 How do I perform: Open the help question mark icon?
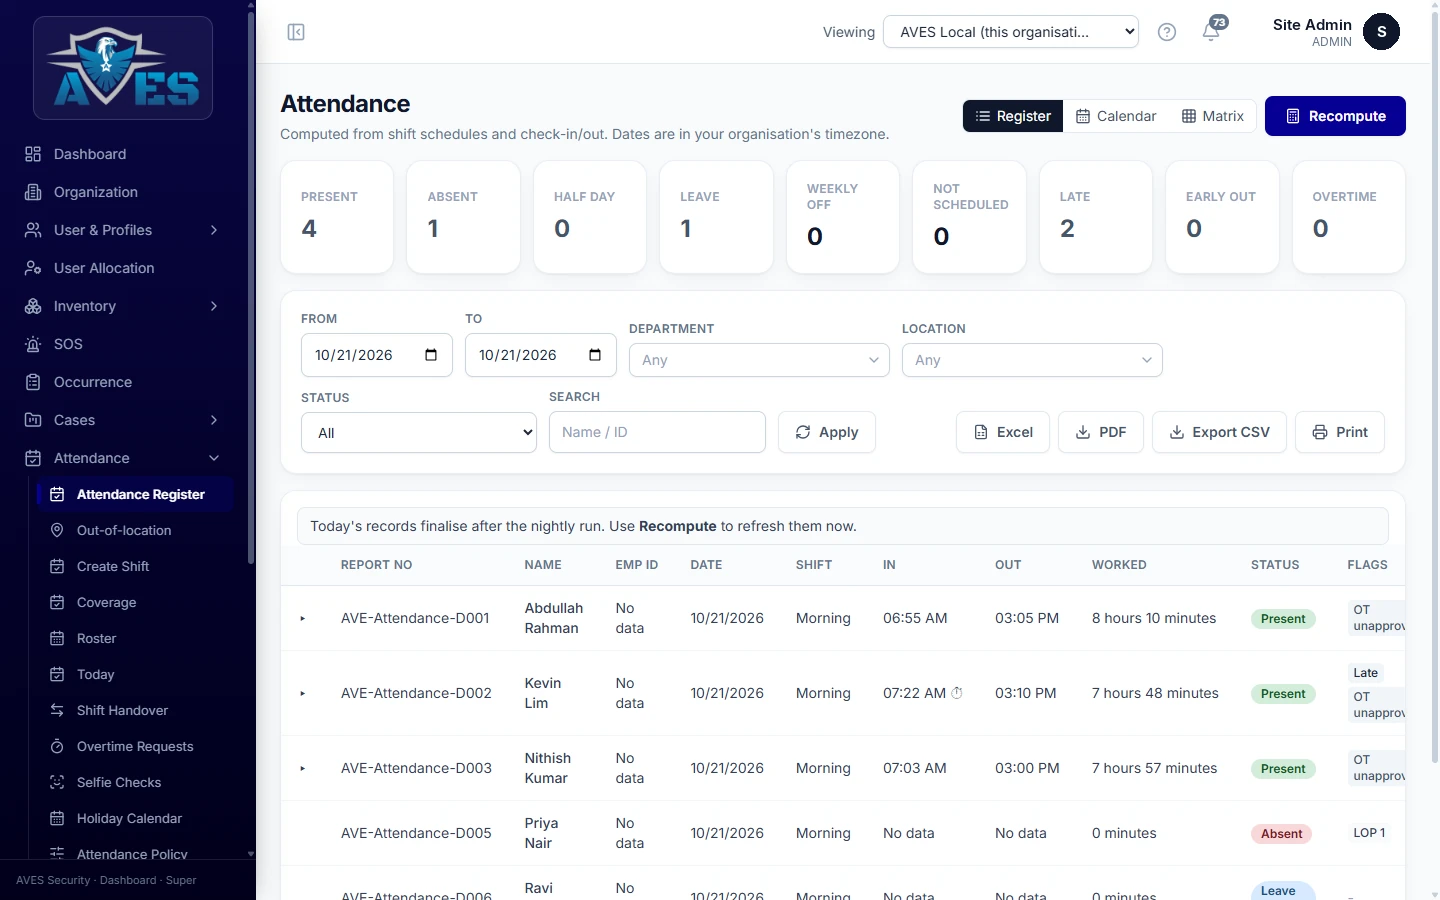(1166, 32)
